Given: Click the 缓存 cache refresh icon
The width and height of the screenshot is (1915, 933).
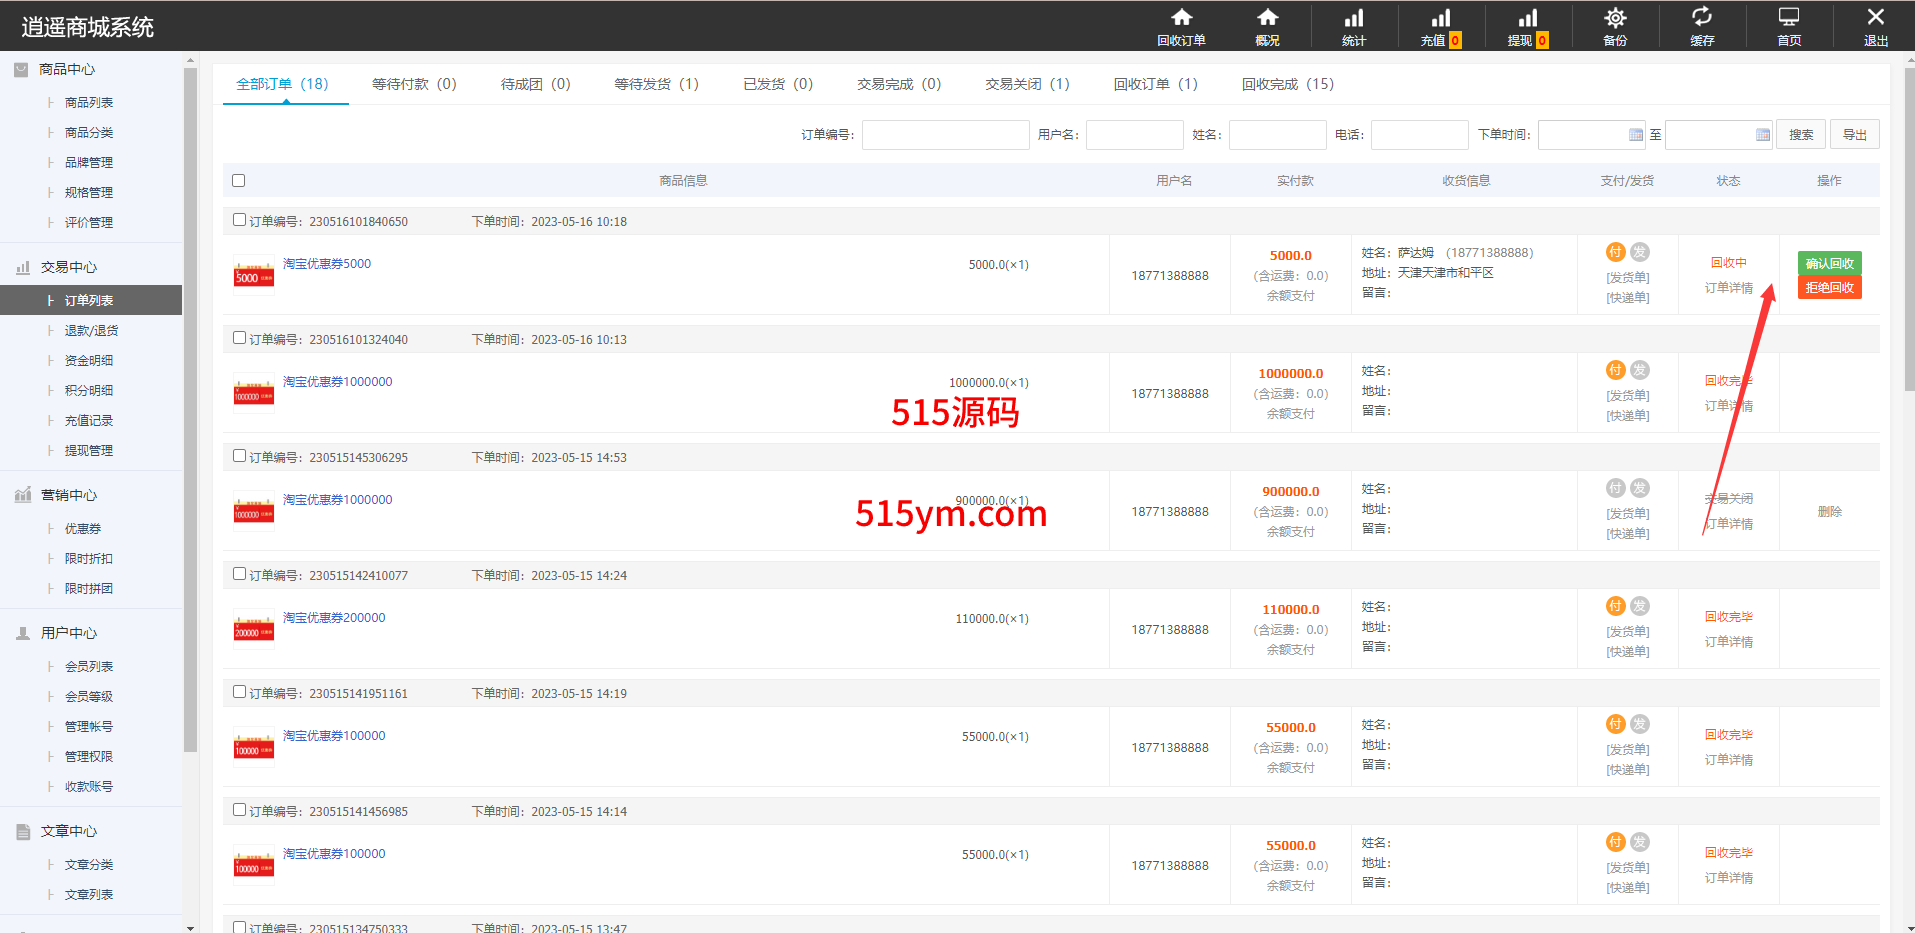Looking at the screenshot, I should click(1701, 17).
